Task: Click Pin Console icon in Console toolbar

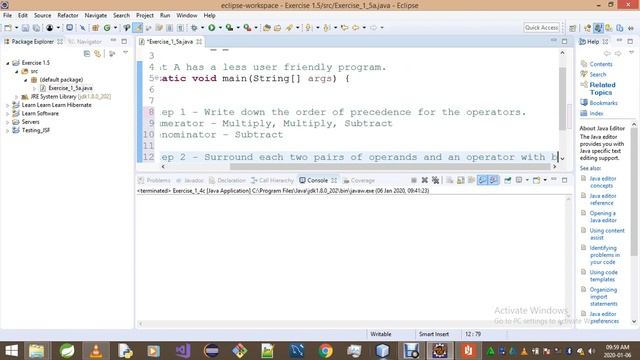Action: coord(507,180)
